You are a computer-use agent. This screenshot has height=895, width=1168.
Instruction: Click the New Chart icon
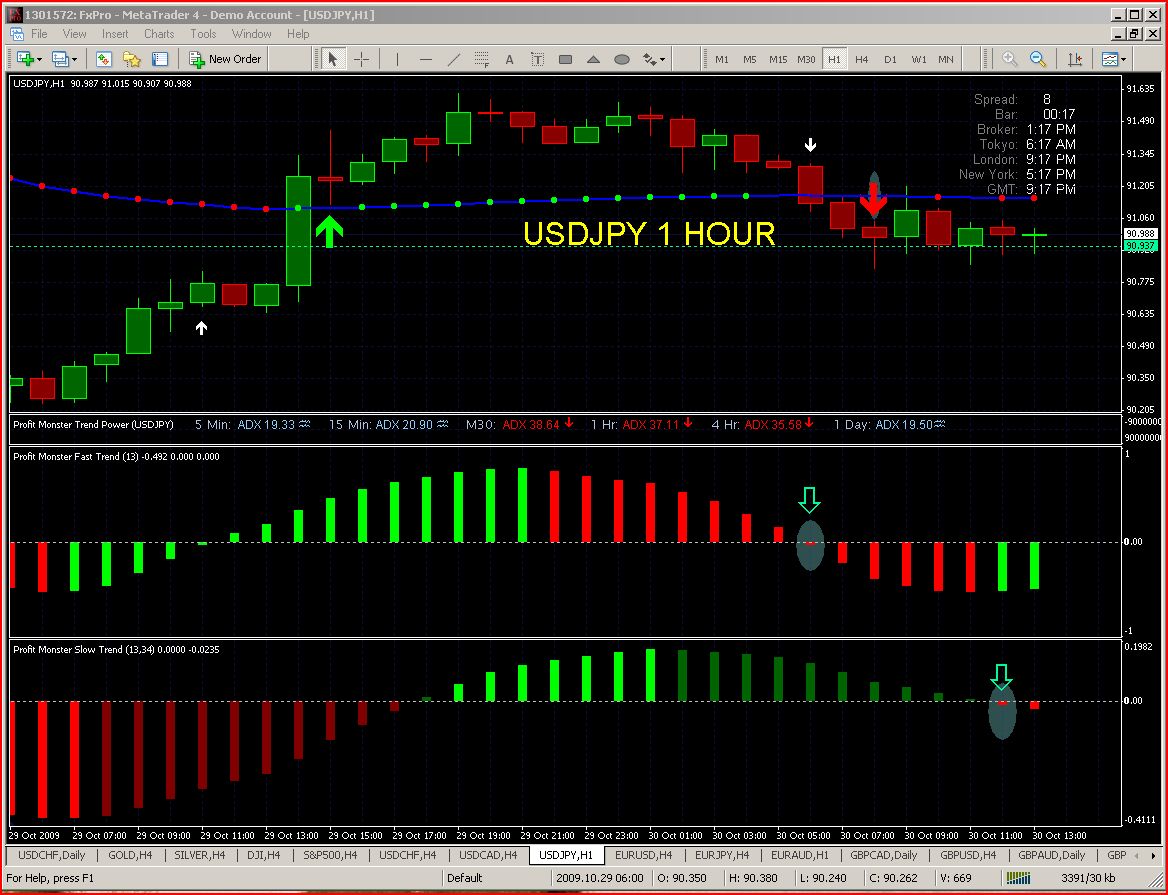click(24, 59)
